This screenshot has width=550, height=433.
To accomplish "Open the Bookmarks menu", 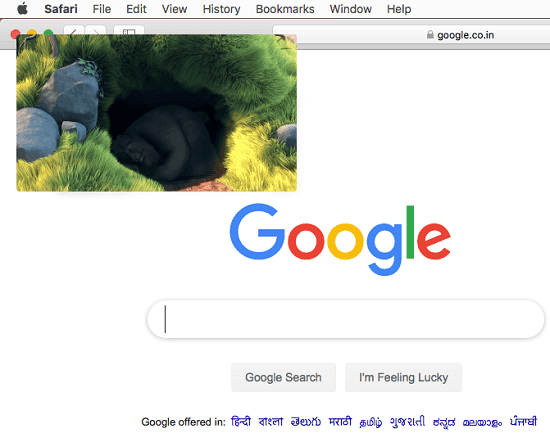I will click(285, 9).
